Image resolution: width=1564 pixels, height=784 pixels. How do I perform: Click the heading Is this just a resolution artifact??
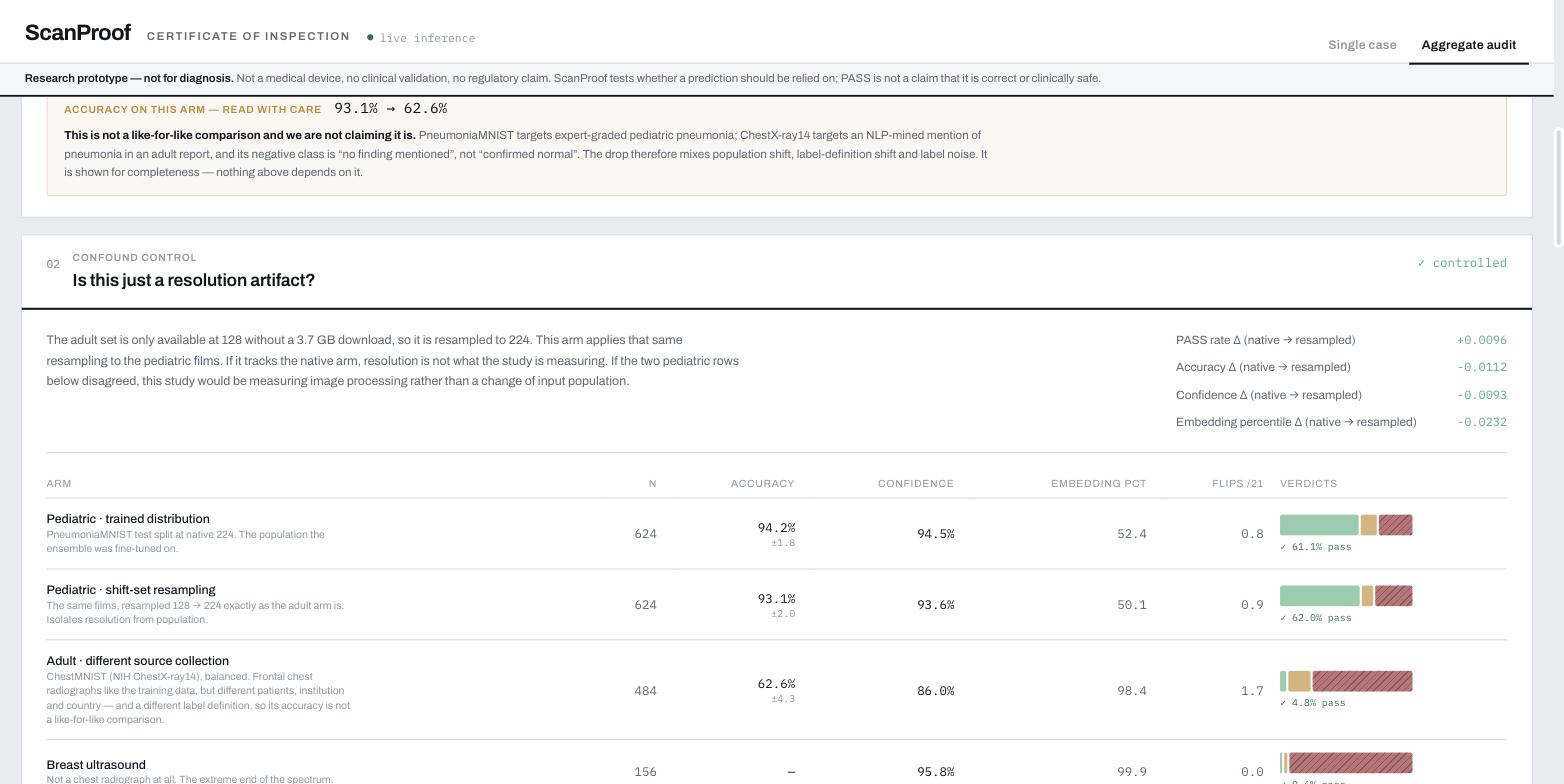(193, 281)
